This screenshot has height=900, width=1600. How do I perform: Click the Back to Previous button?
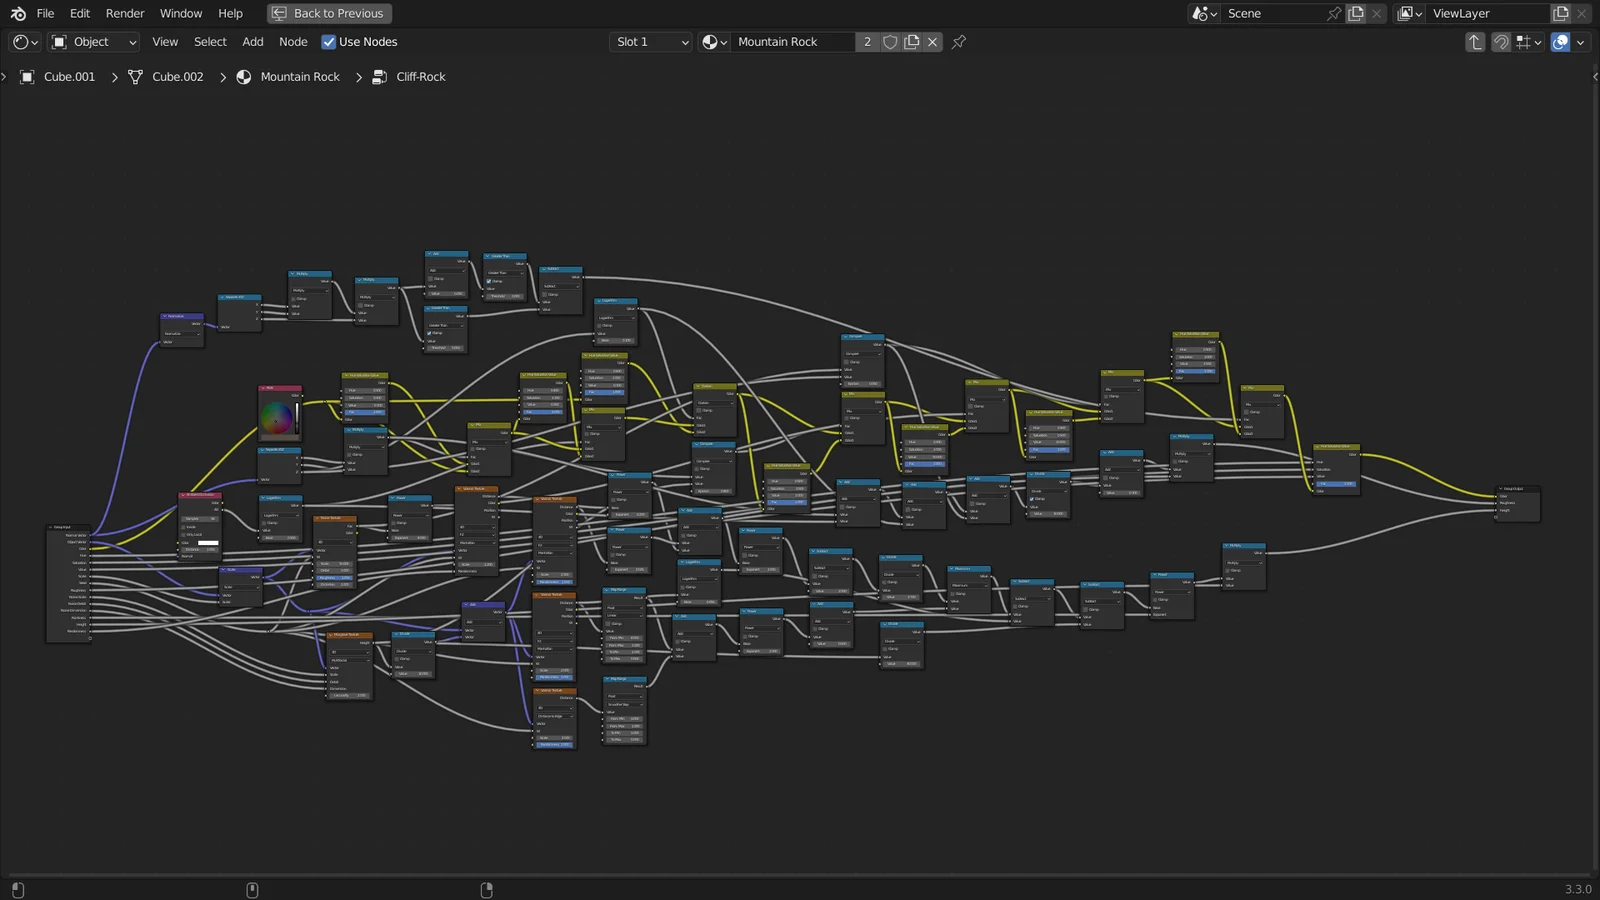[329, 13]
